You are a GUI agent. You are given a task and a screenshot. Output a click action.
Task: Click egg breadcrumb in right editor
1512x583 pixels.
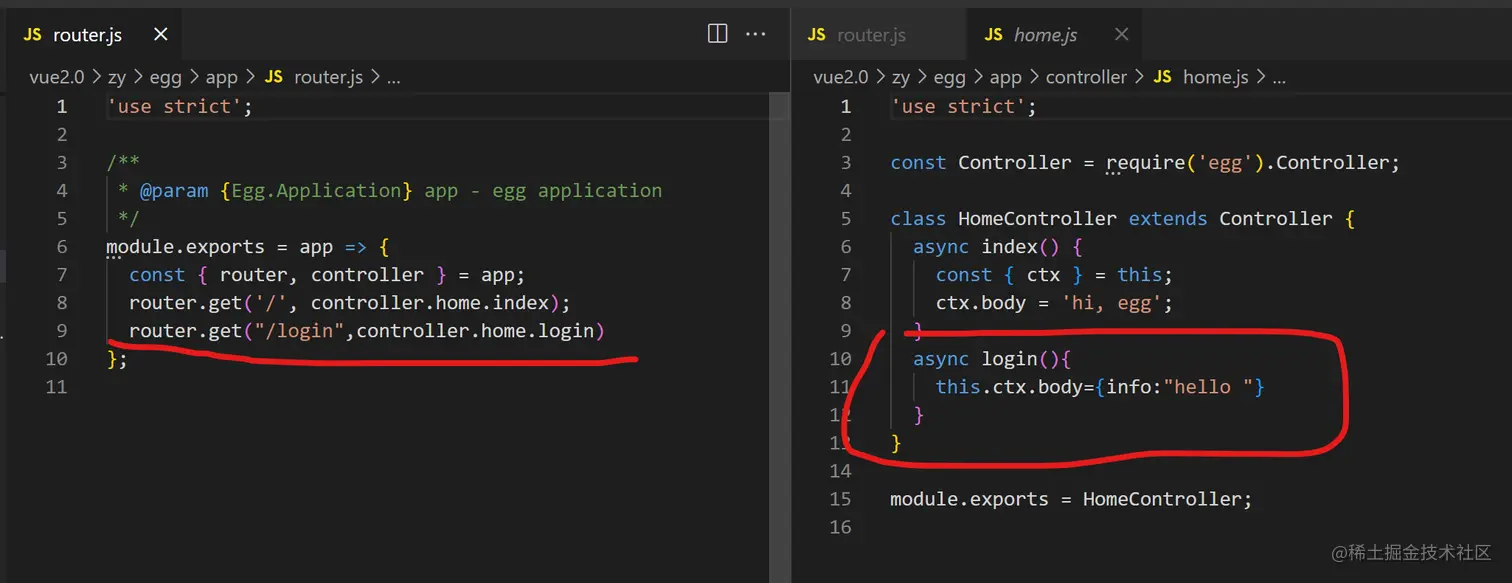950,77
